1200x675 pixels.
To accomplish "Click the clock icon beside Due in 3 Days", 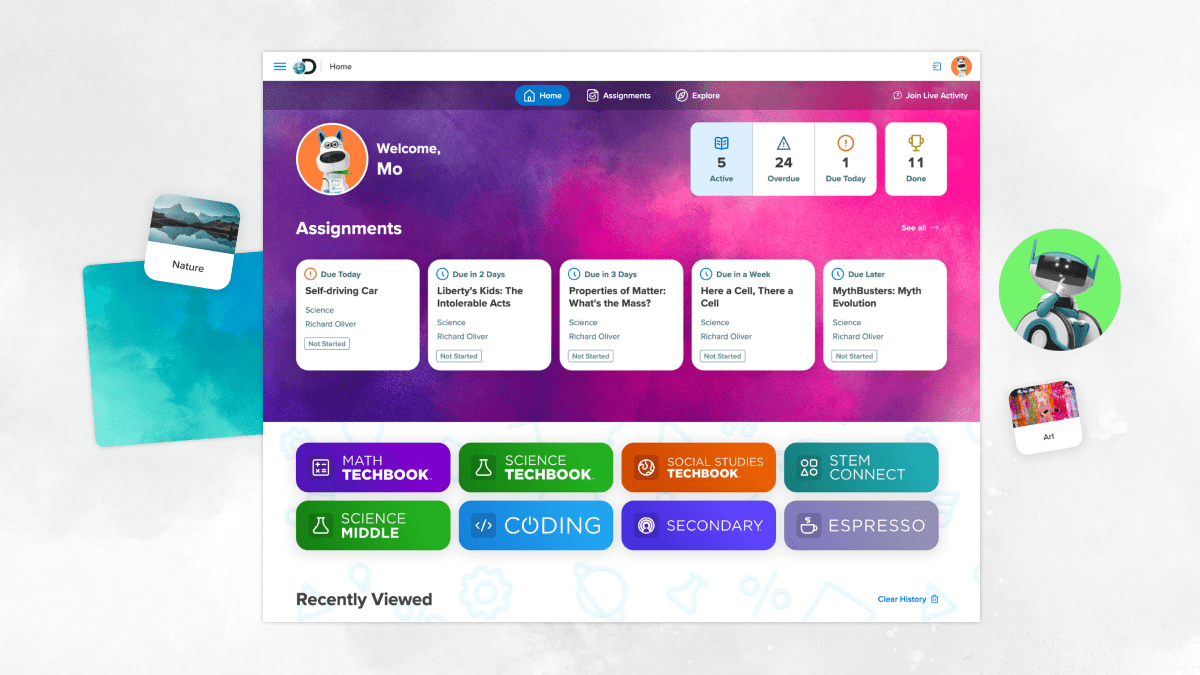I will pos(575,274).
